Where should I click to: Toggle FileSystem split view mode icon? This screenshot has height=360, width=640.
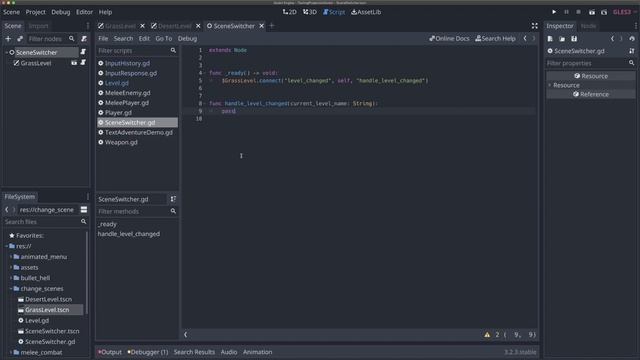84,209
